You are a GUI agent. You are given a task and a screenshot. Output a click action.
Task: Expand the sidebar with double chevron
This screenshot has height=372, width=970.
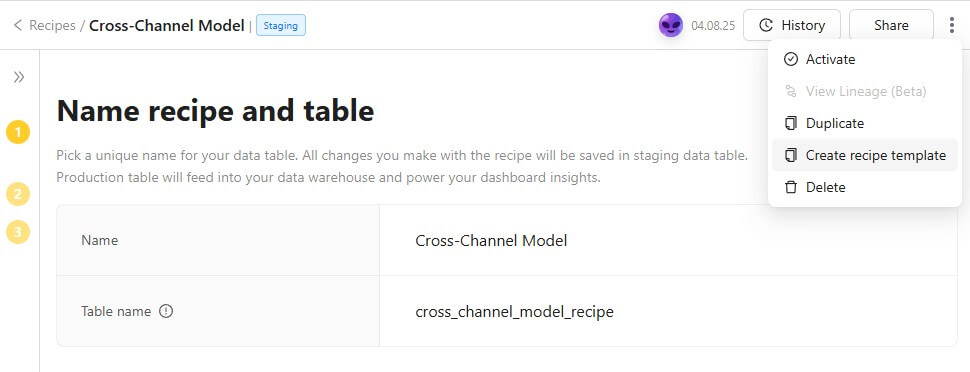[x=19, y=77]
